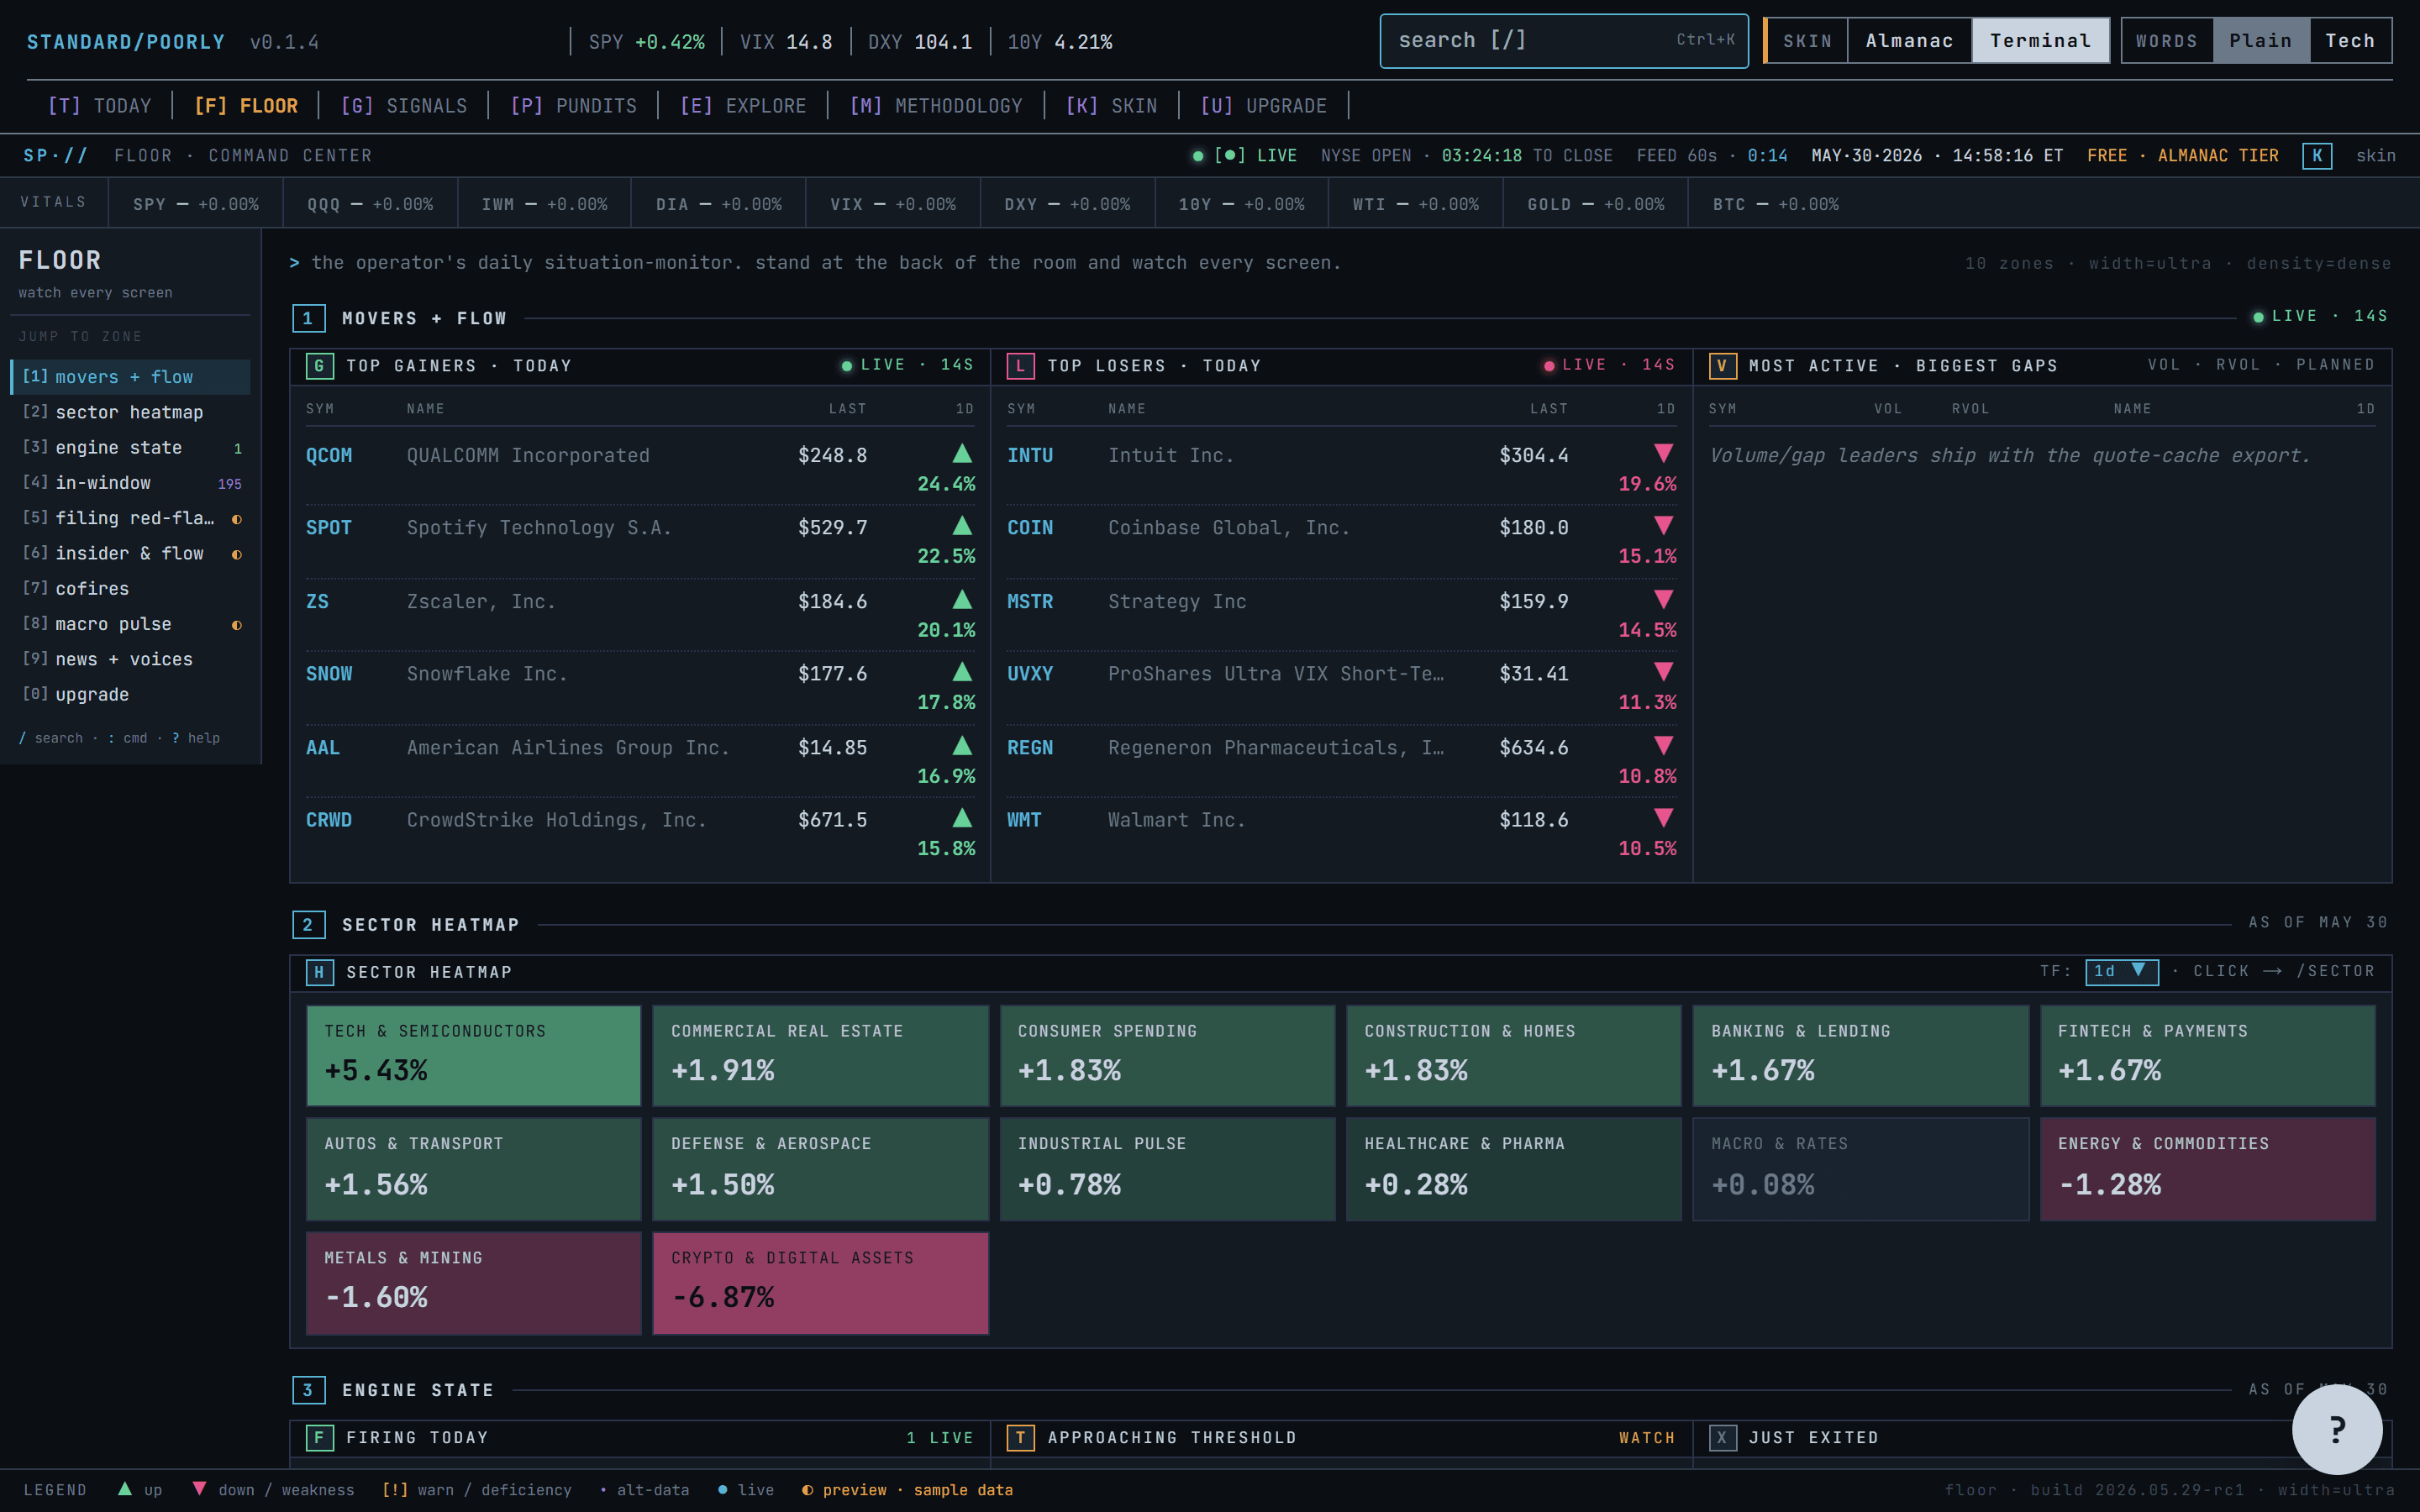The height and width of the screenshot is (1512, 2420).
Task: Open the SIGNALS tab
Action: tap(404, 106)
